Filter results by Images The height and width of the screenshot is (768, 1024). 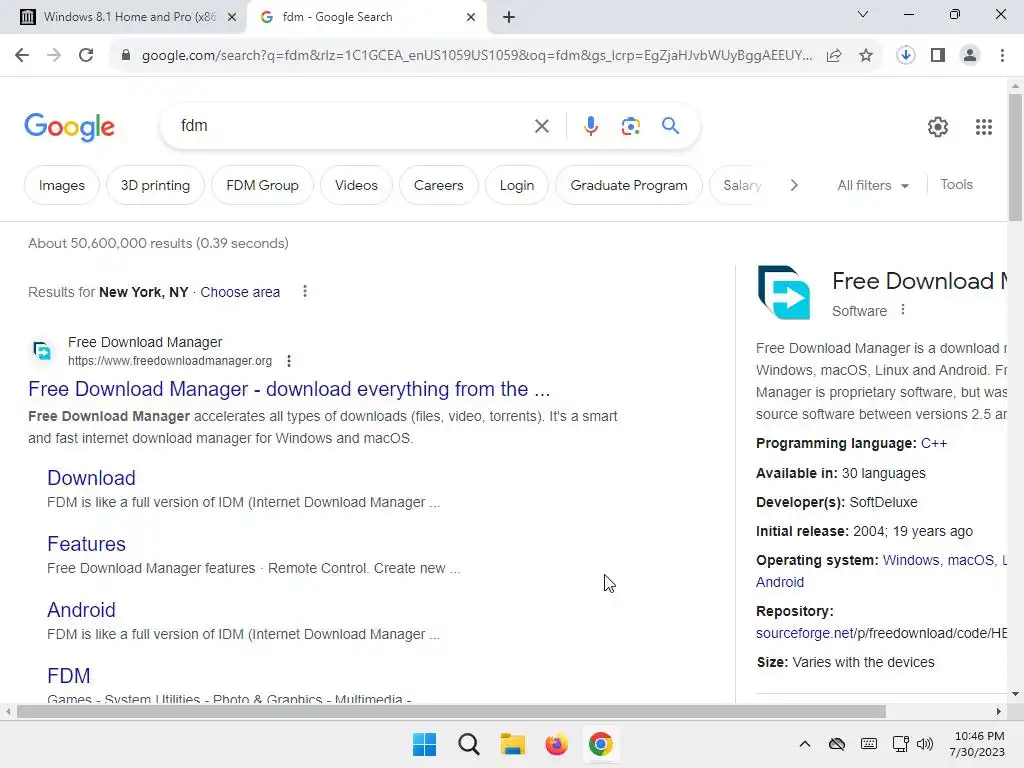pos(61,185)
